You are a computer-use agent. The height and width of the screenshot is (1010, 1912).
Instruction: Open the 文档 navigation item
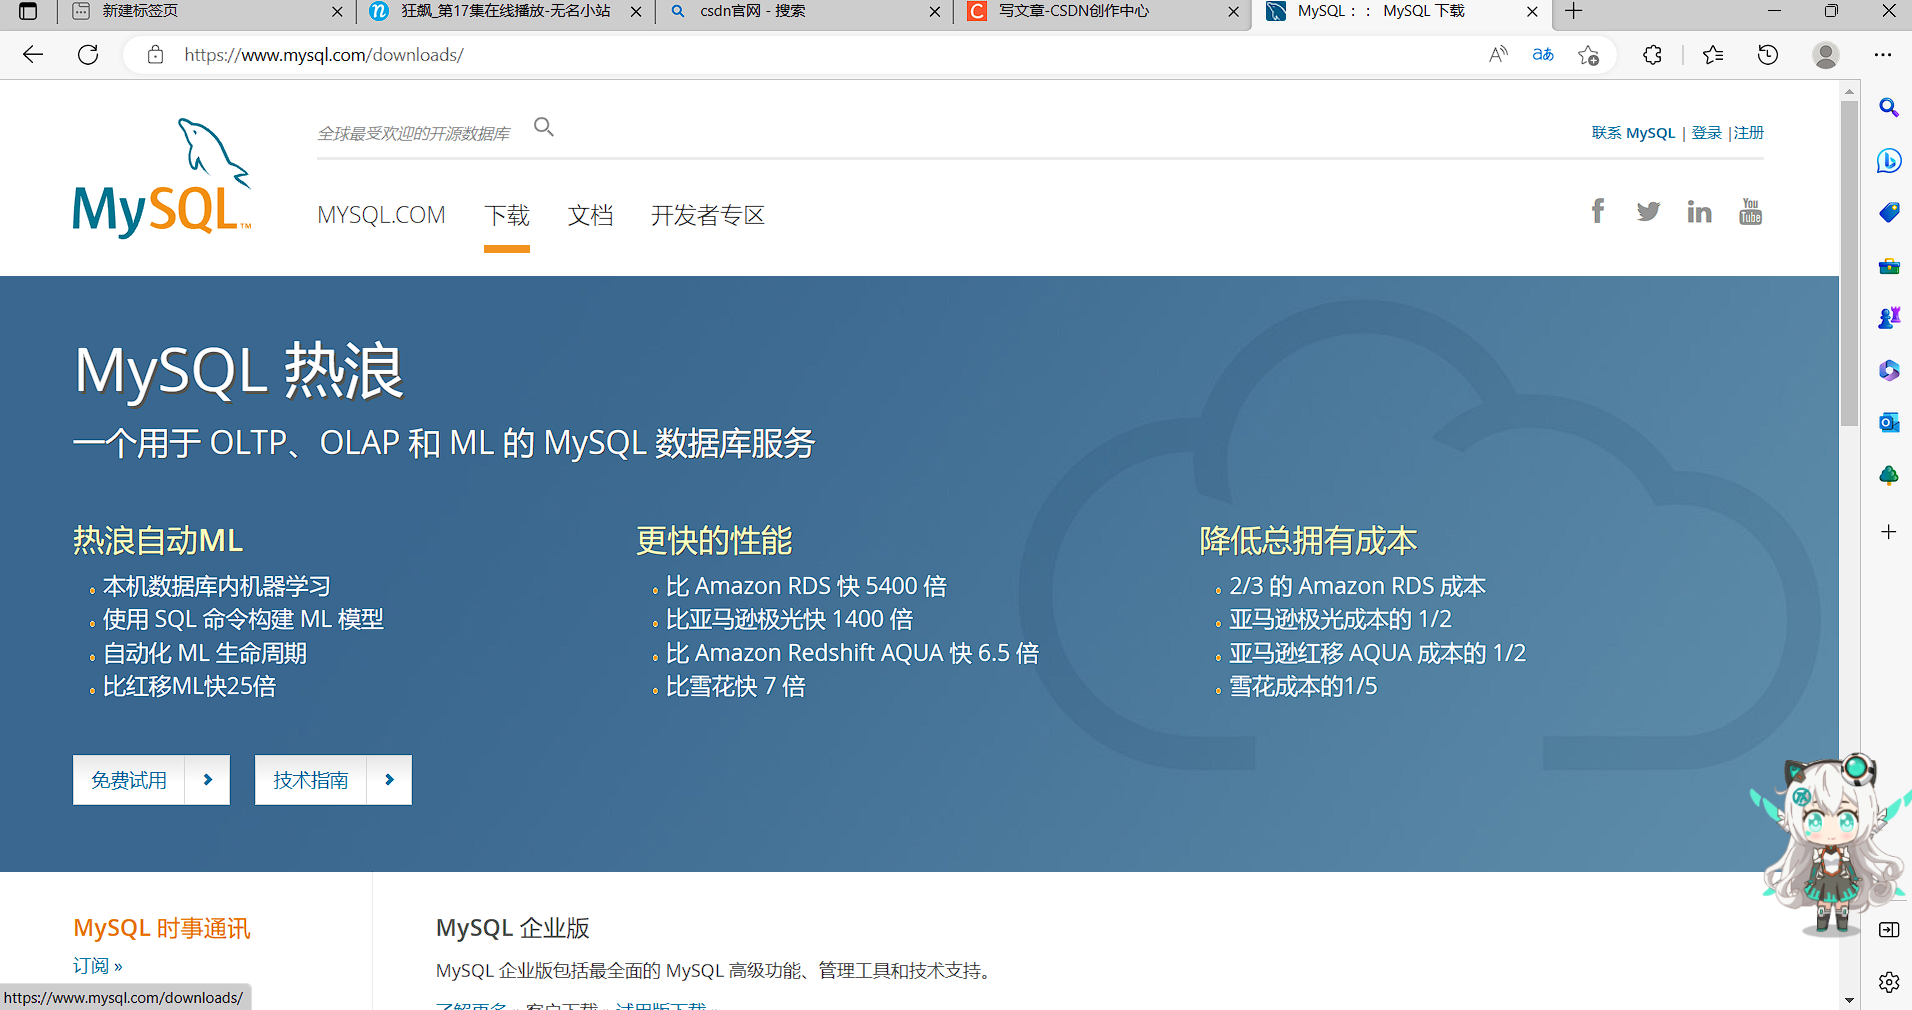[x=590, y=215]
